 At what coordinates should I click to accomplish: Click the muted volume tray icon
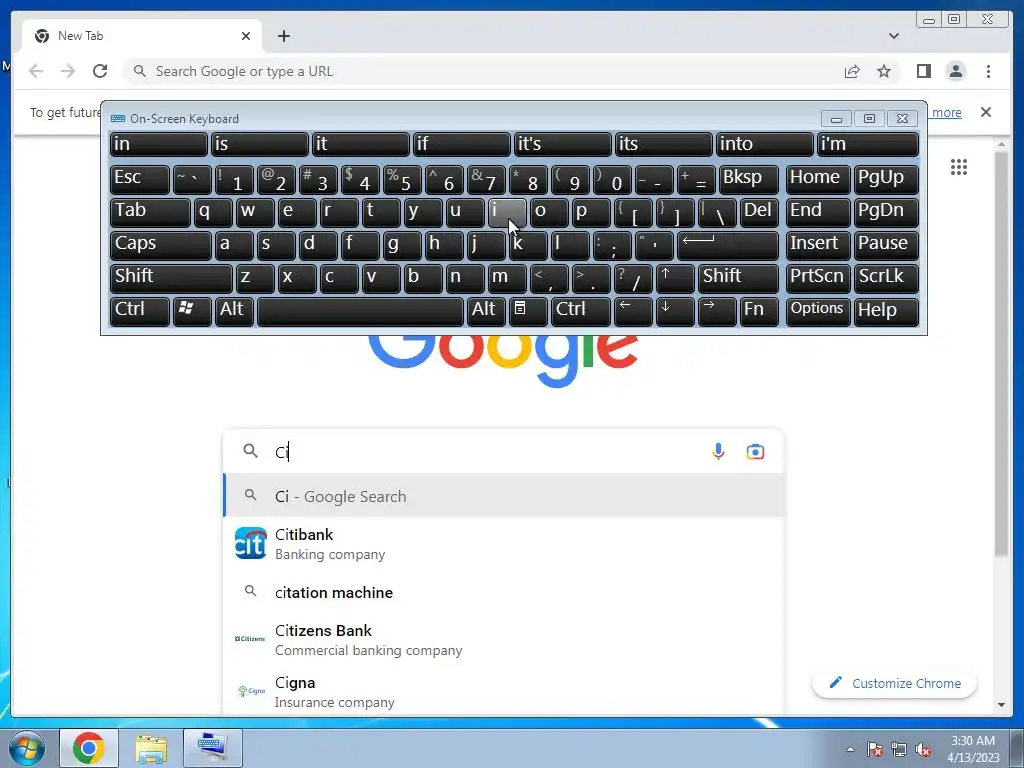coord(923,750)
